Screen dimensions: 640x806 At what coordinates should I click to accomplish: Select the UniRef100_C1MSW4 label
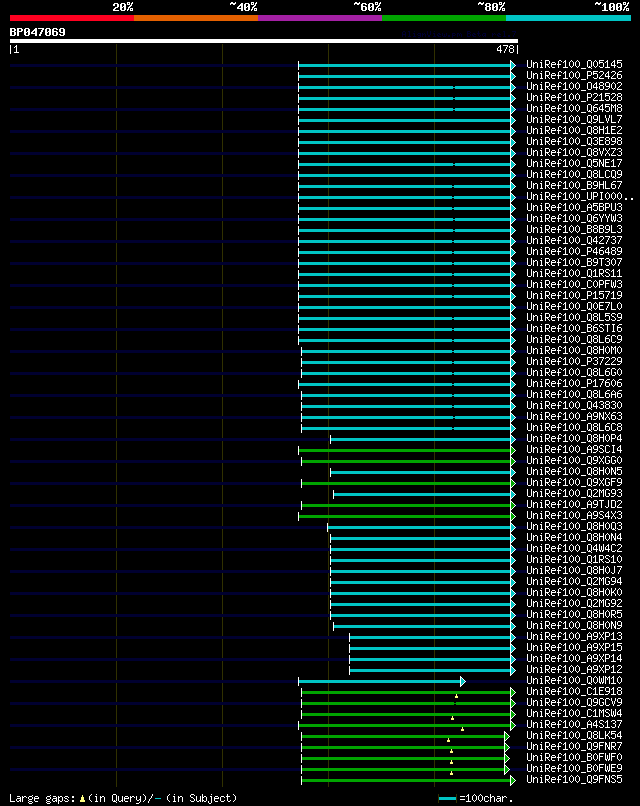pyautogui.click(x=574, y=713)
